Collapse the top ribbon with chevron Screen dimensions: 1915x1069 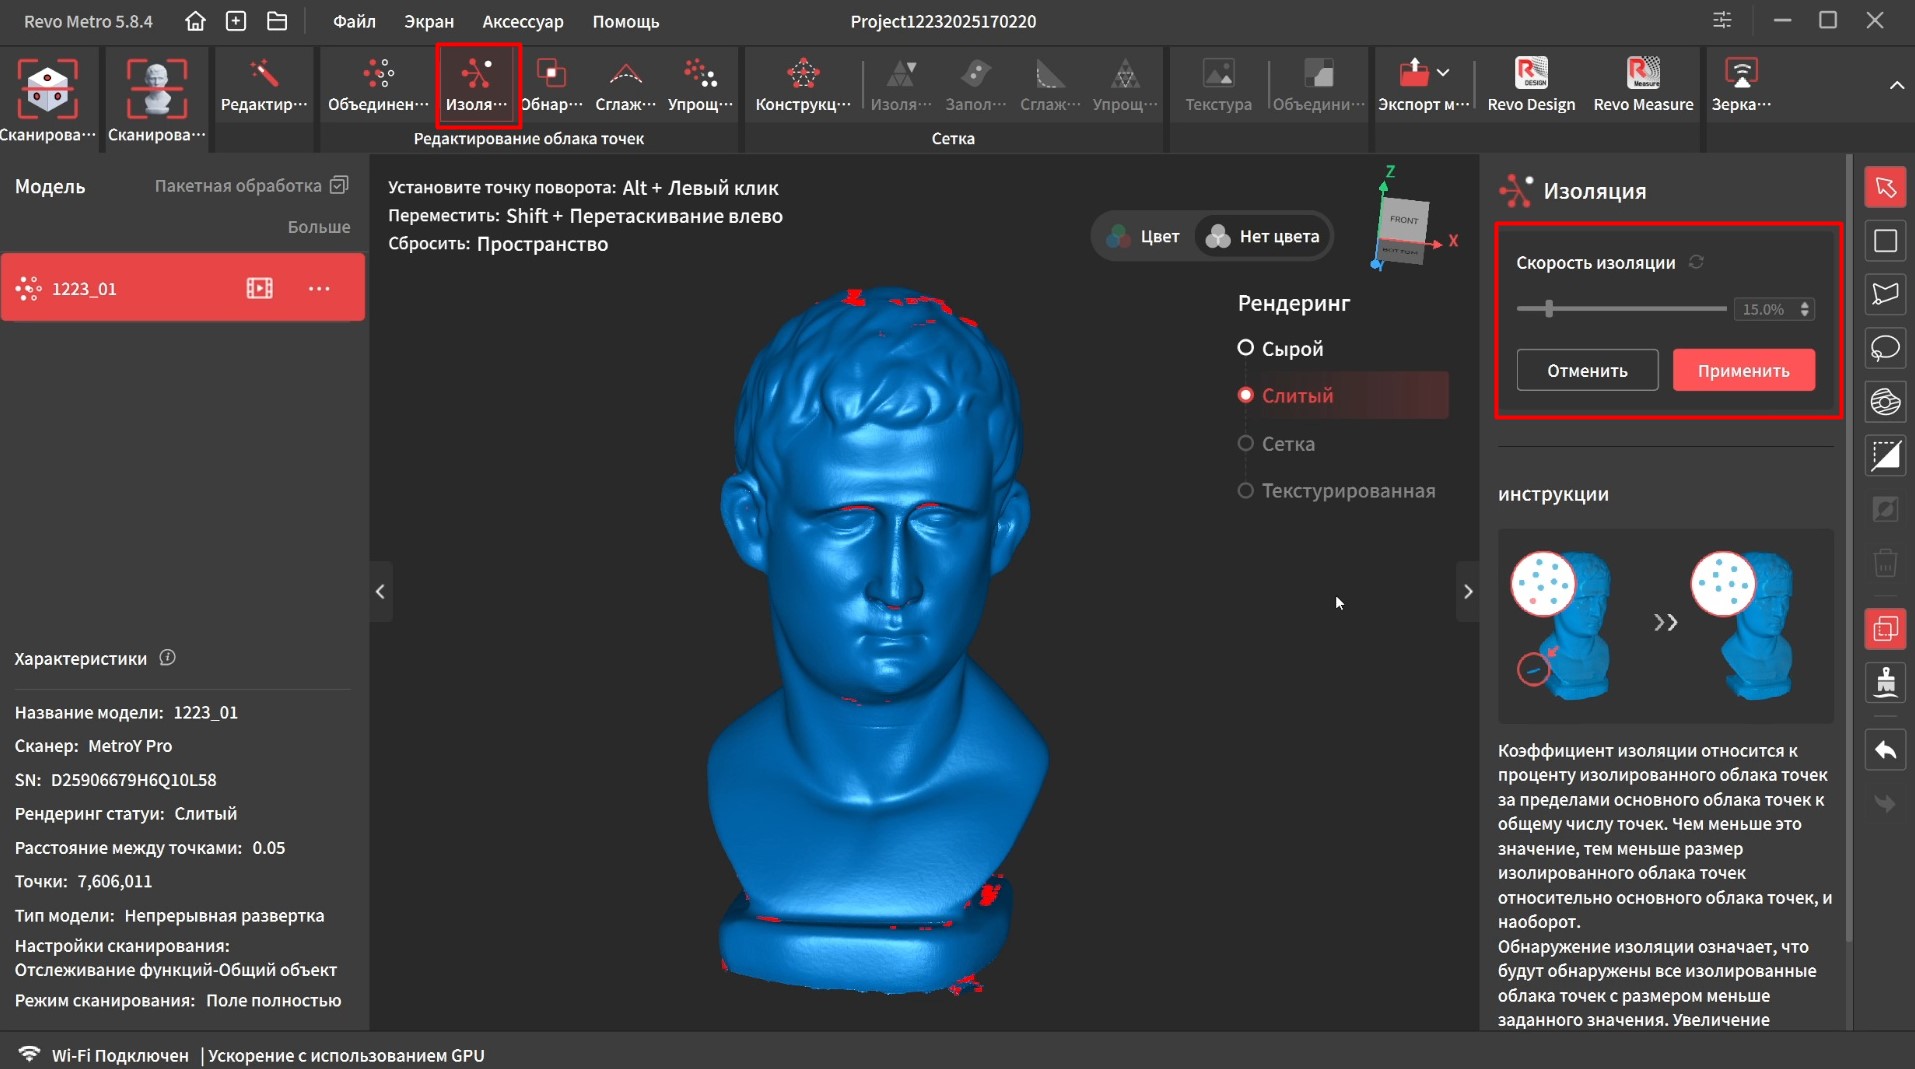click(1896, 85)
